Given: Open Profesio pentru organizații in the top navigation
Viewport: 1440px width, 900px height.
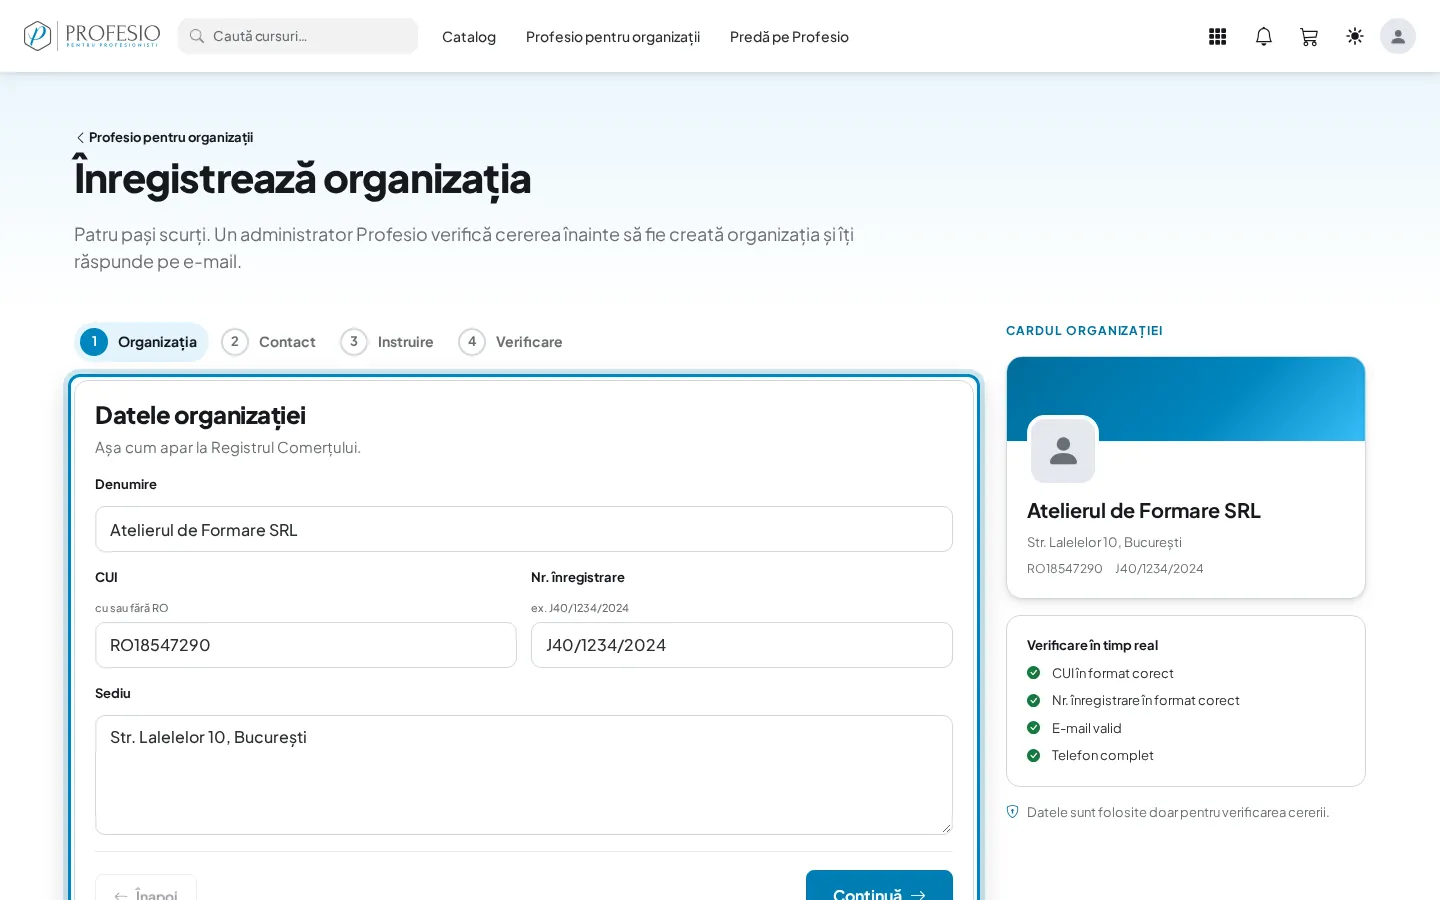Looking at the screenshot, I should (613, 37).
